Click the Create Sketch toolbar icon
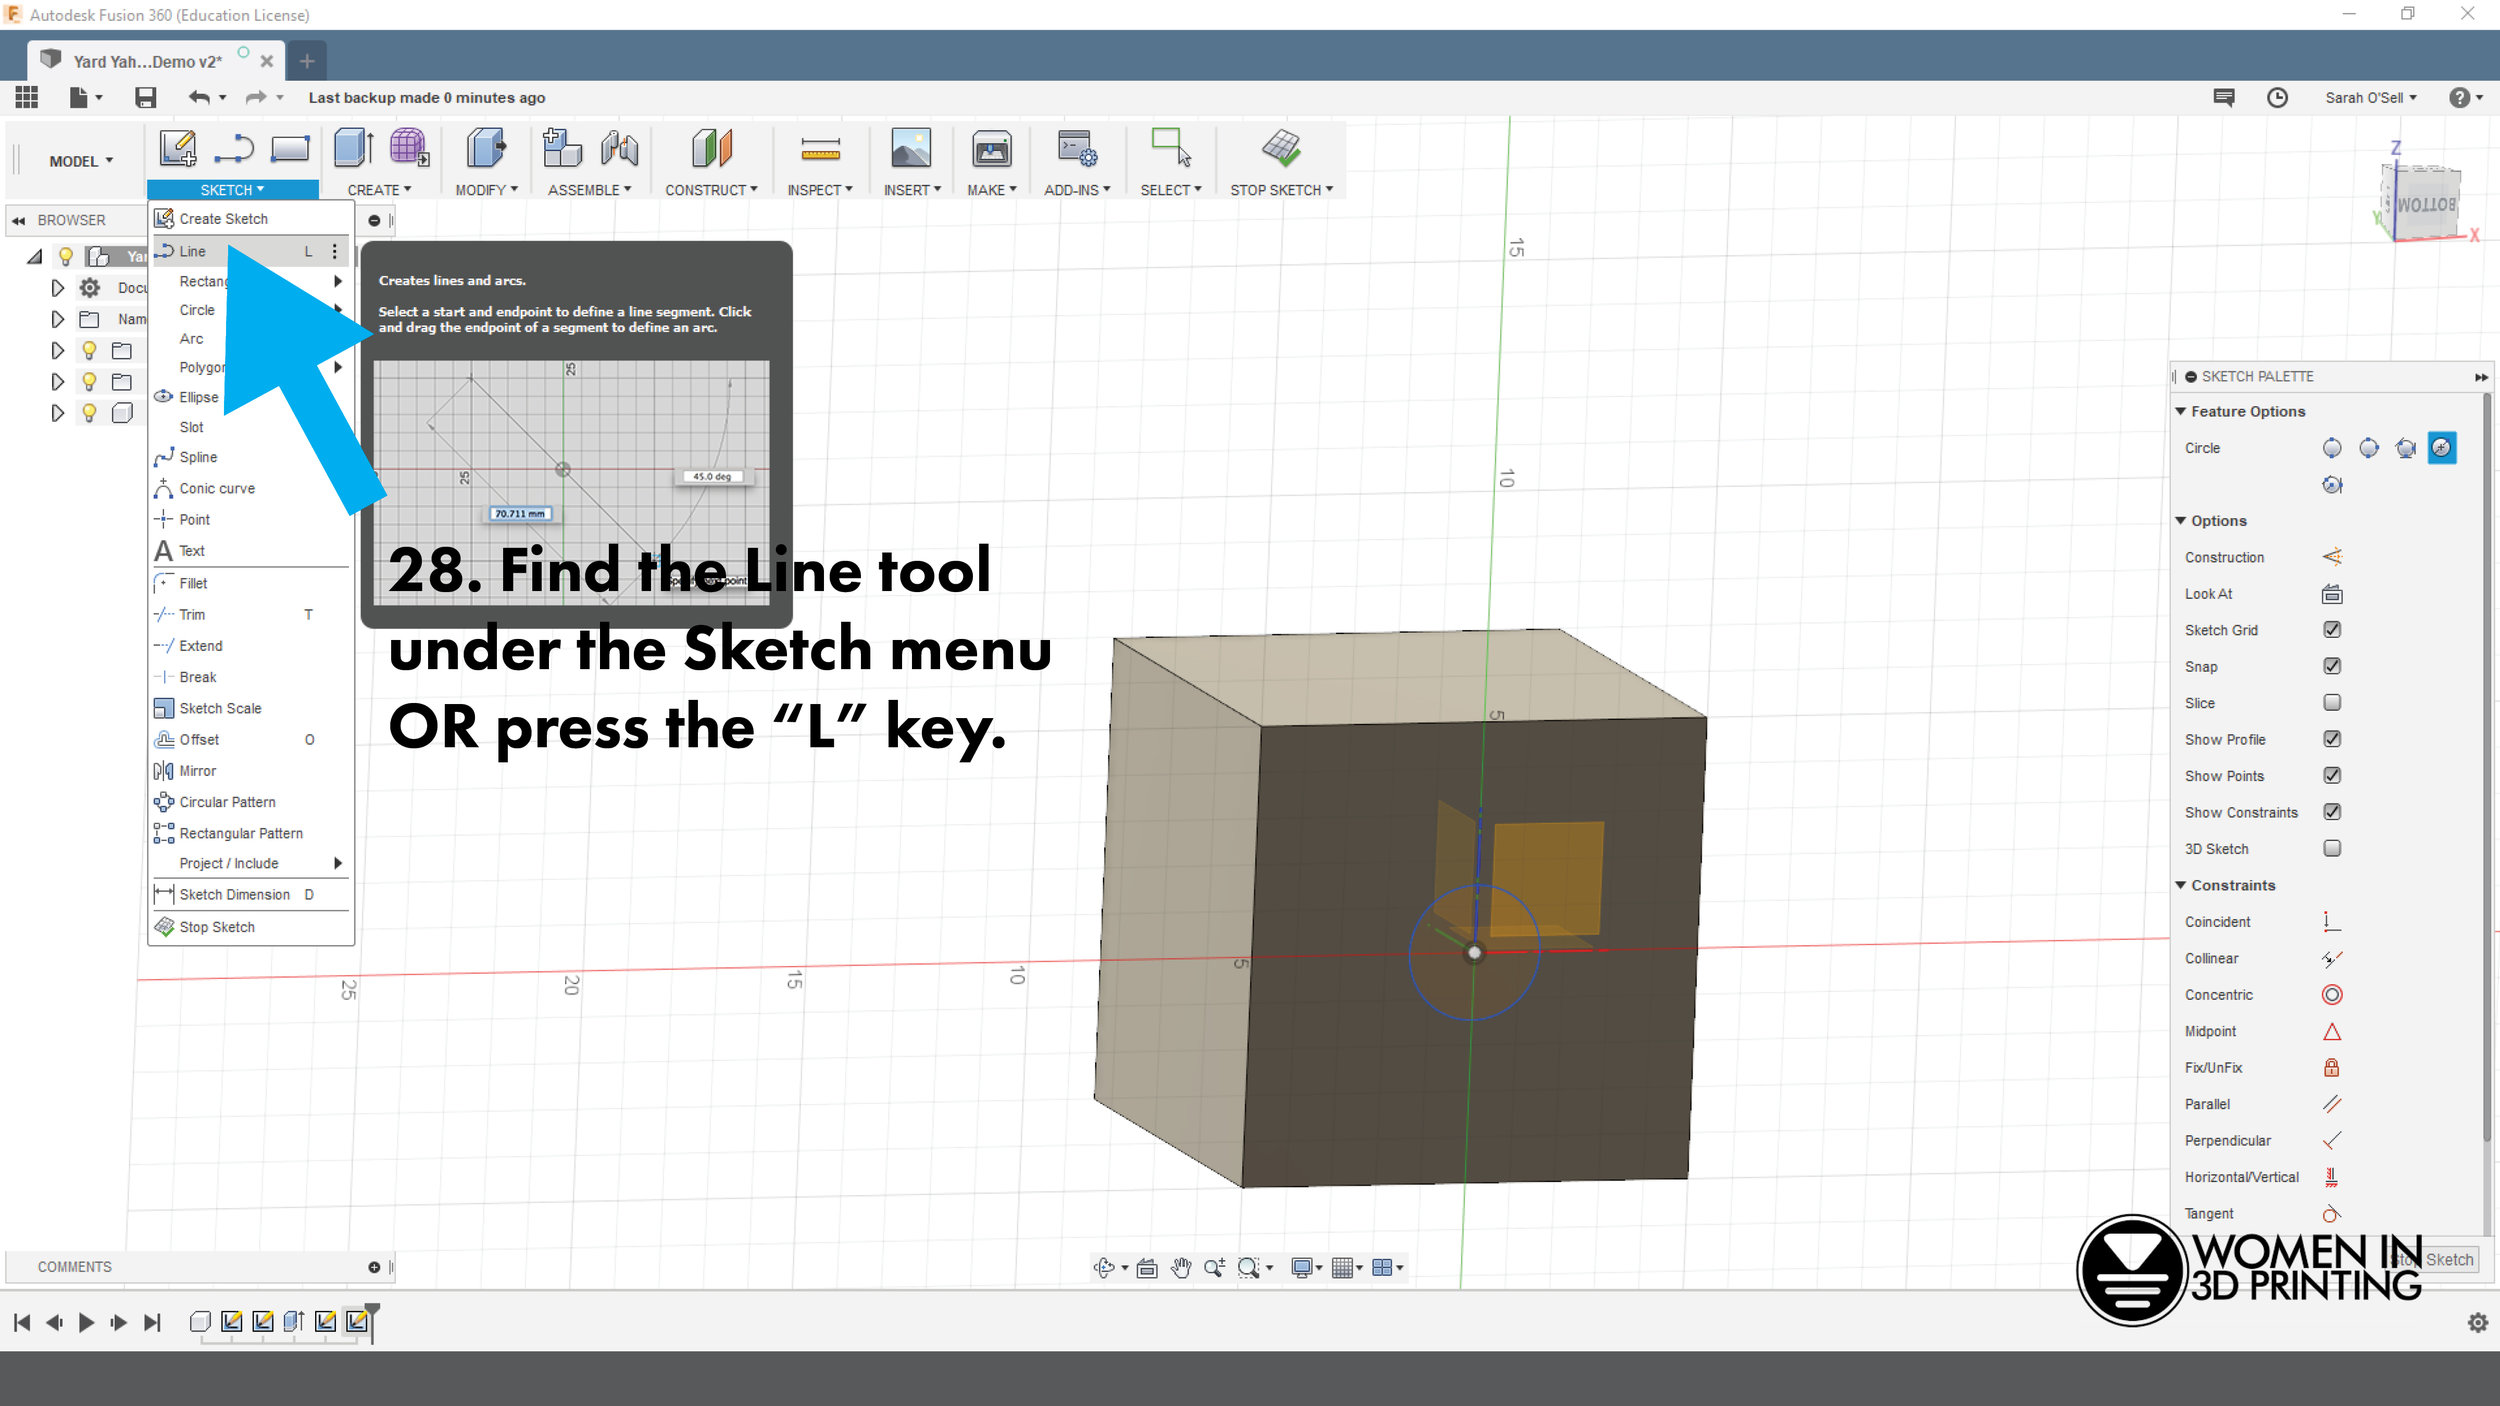 pos(178,149)
